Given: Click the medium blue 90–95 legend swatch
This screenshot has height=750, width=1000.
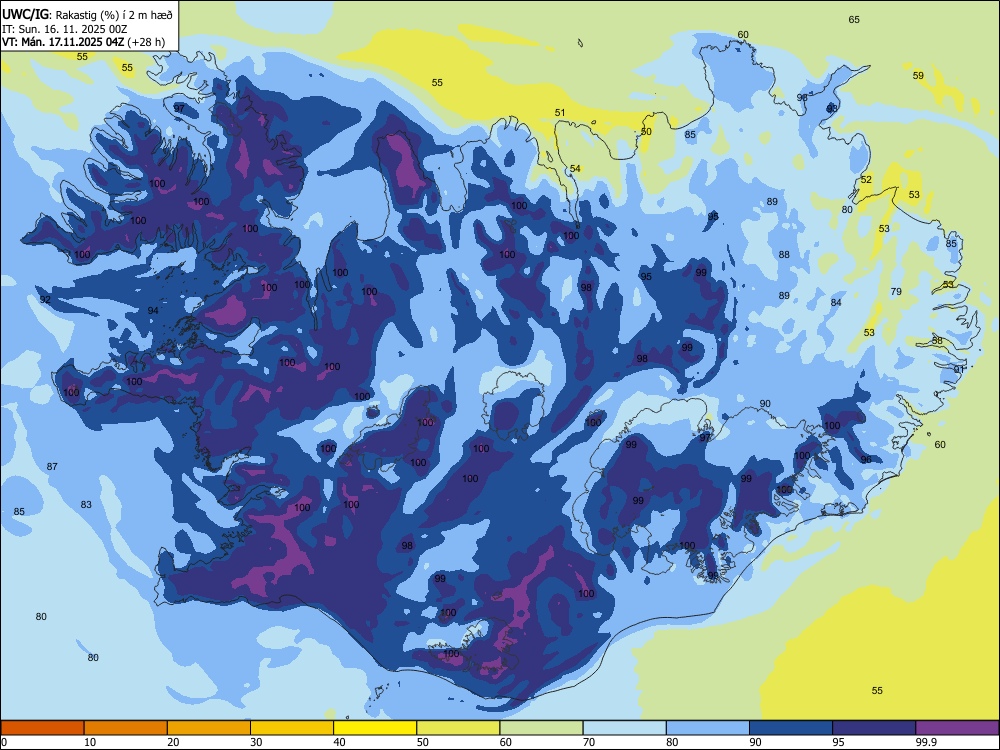Looking at the screenshot, I should click(x=791, y=728).
